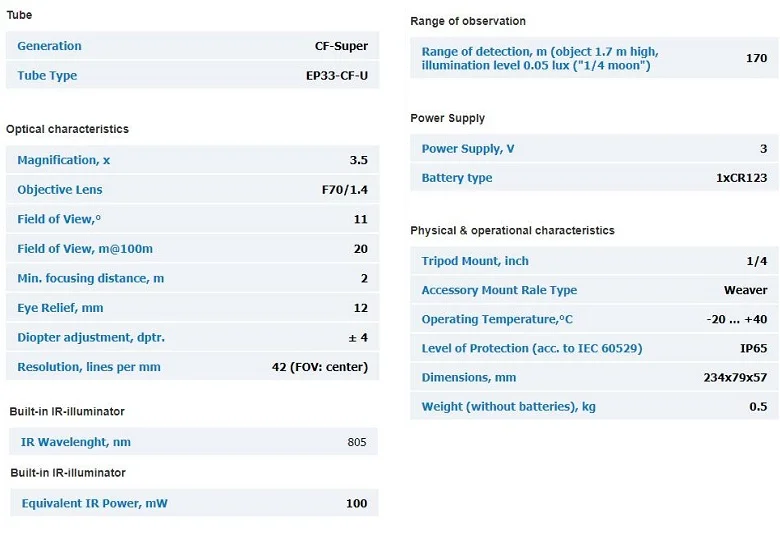Image resolution: width=780 pixels, height=533 pixels.
Task: Open the Magnification, x specification
Action: pyautogui.click(x=64, y=160)
